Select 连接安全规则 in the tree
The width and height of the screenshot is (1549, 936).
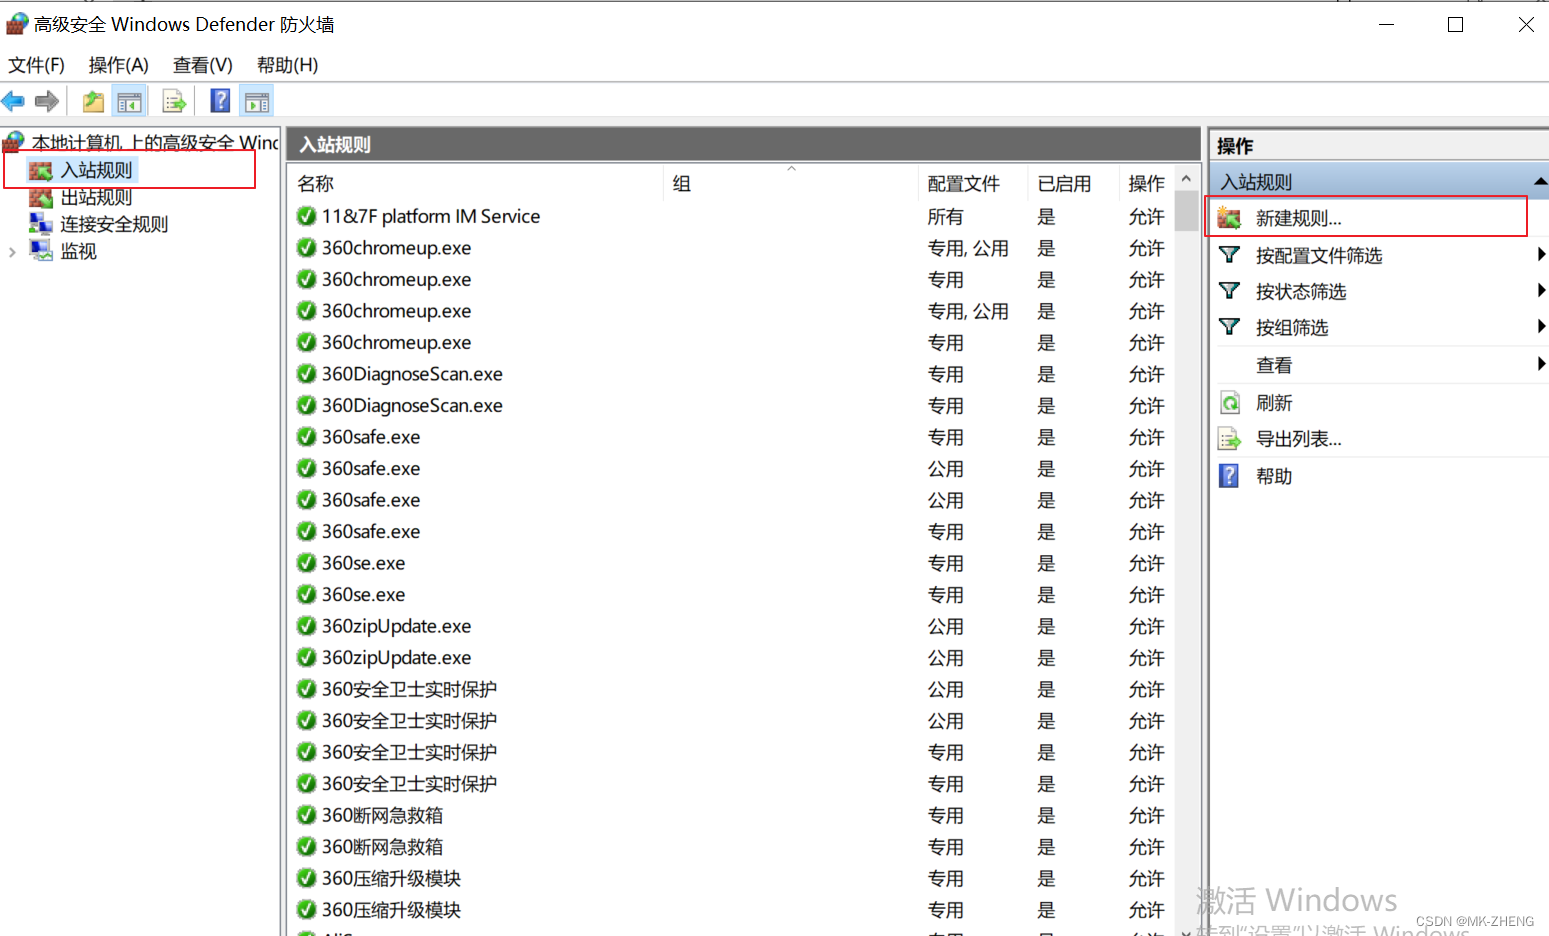click(x=114, y=224)
